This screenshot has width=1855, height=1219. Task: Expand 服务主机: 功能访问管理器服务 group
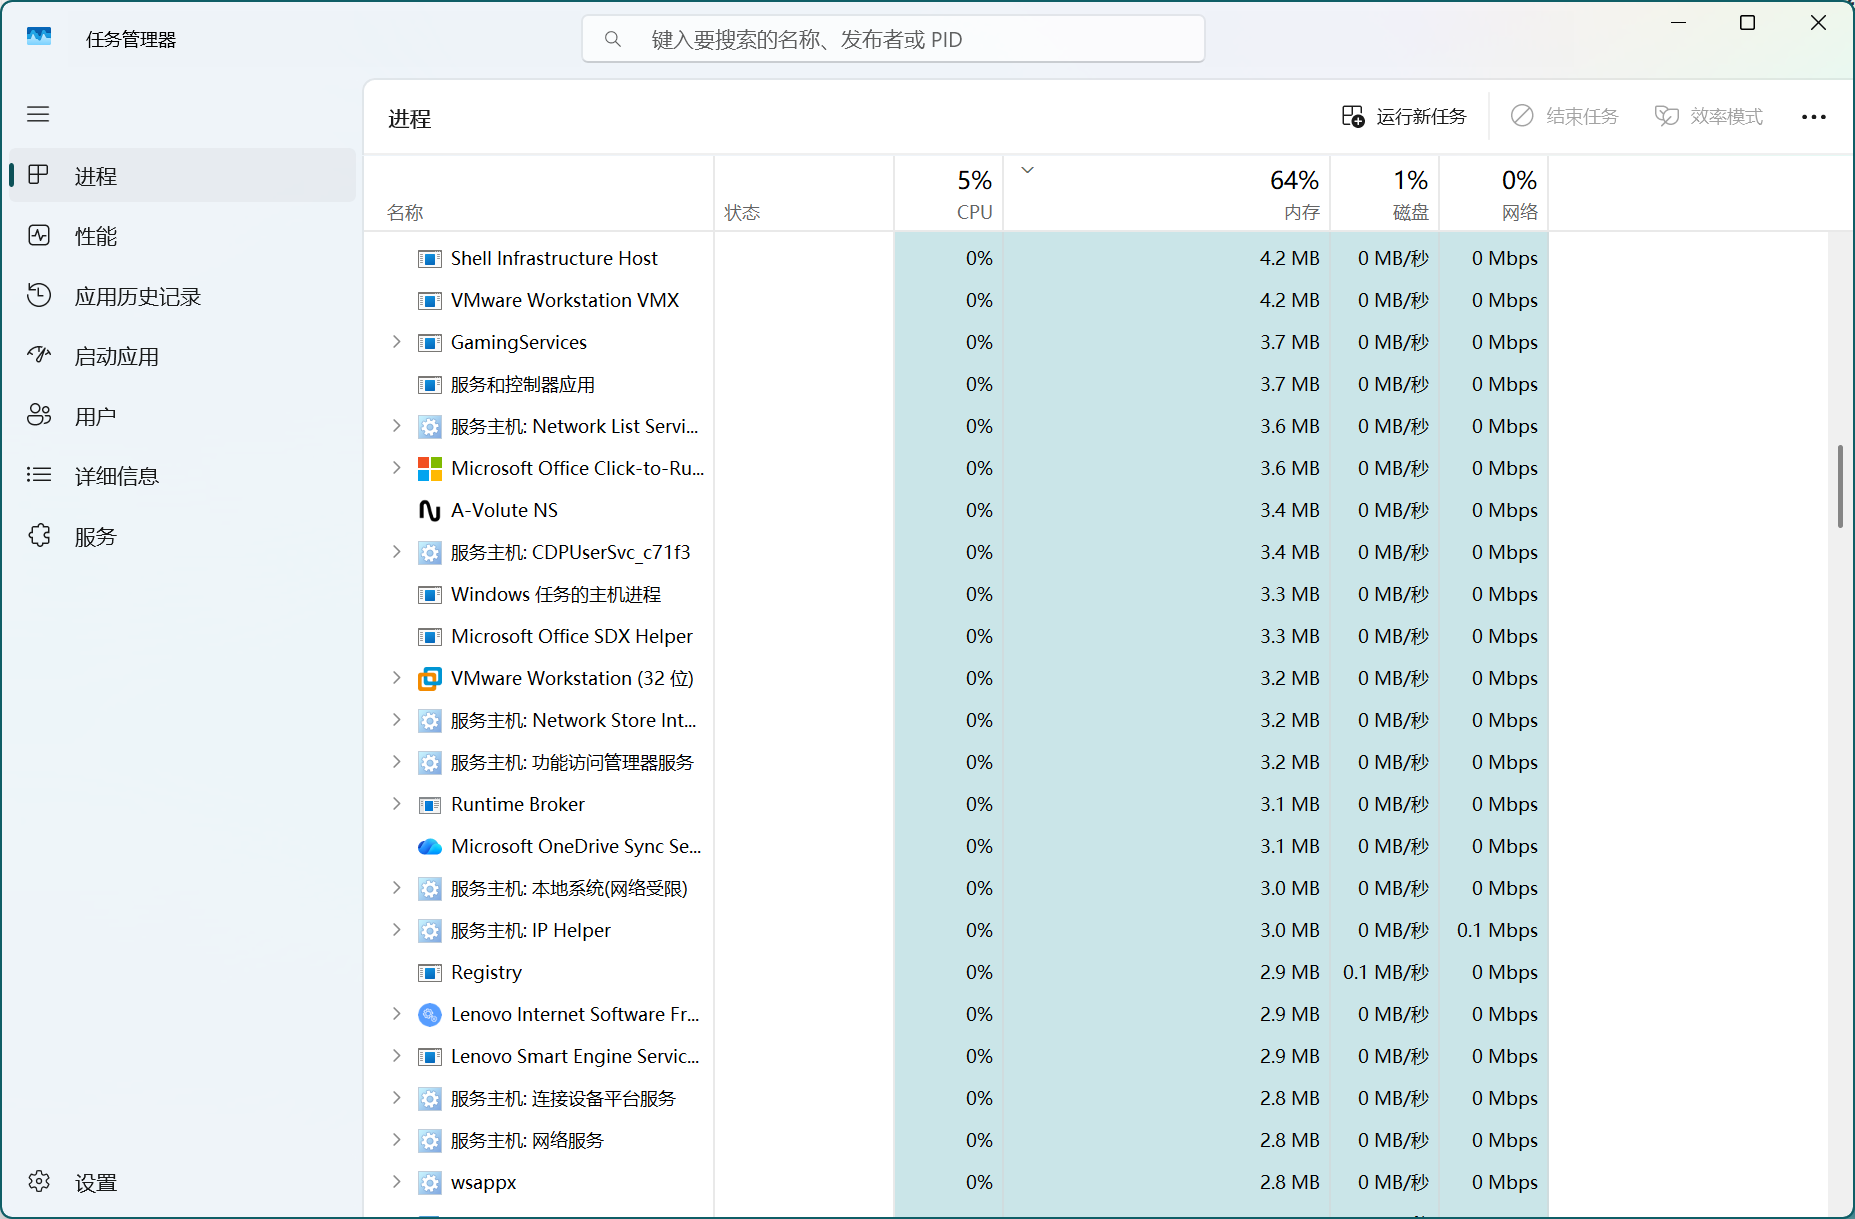click(396, 762)
